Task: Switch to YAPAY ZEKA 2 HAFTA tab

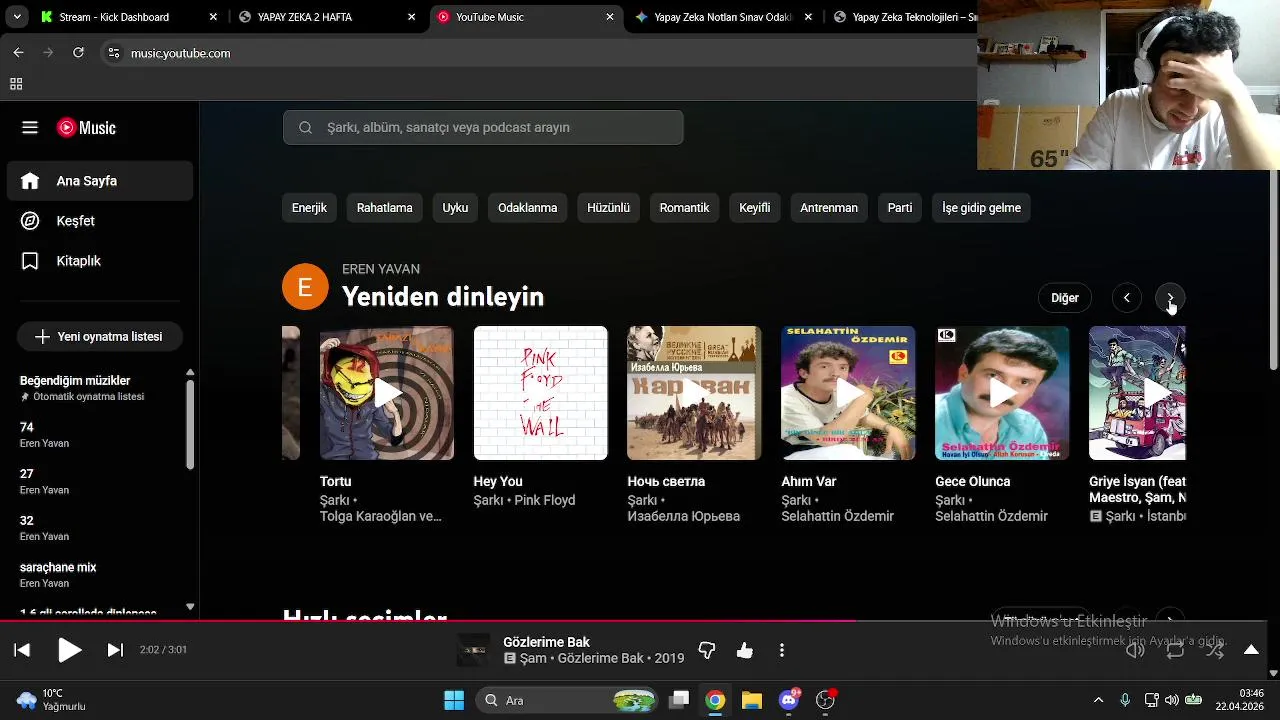Action: click(327, 17)
